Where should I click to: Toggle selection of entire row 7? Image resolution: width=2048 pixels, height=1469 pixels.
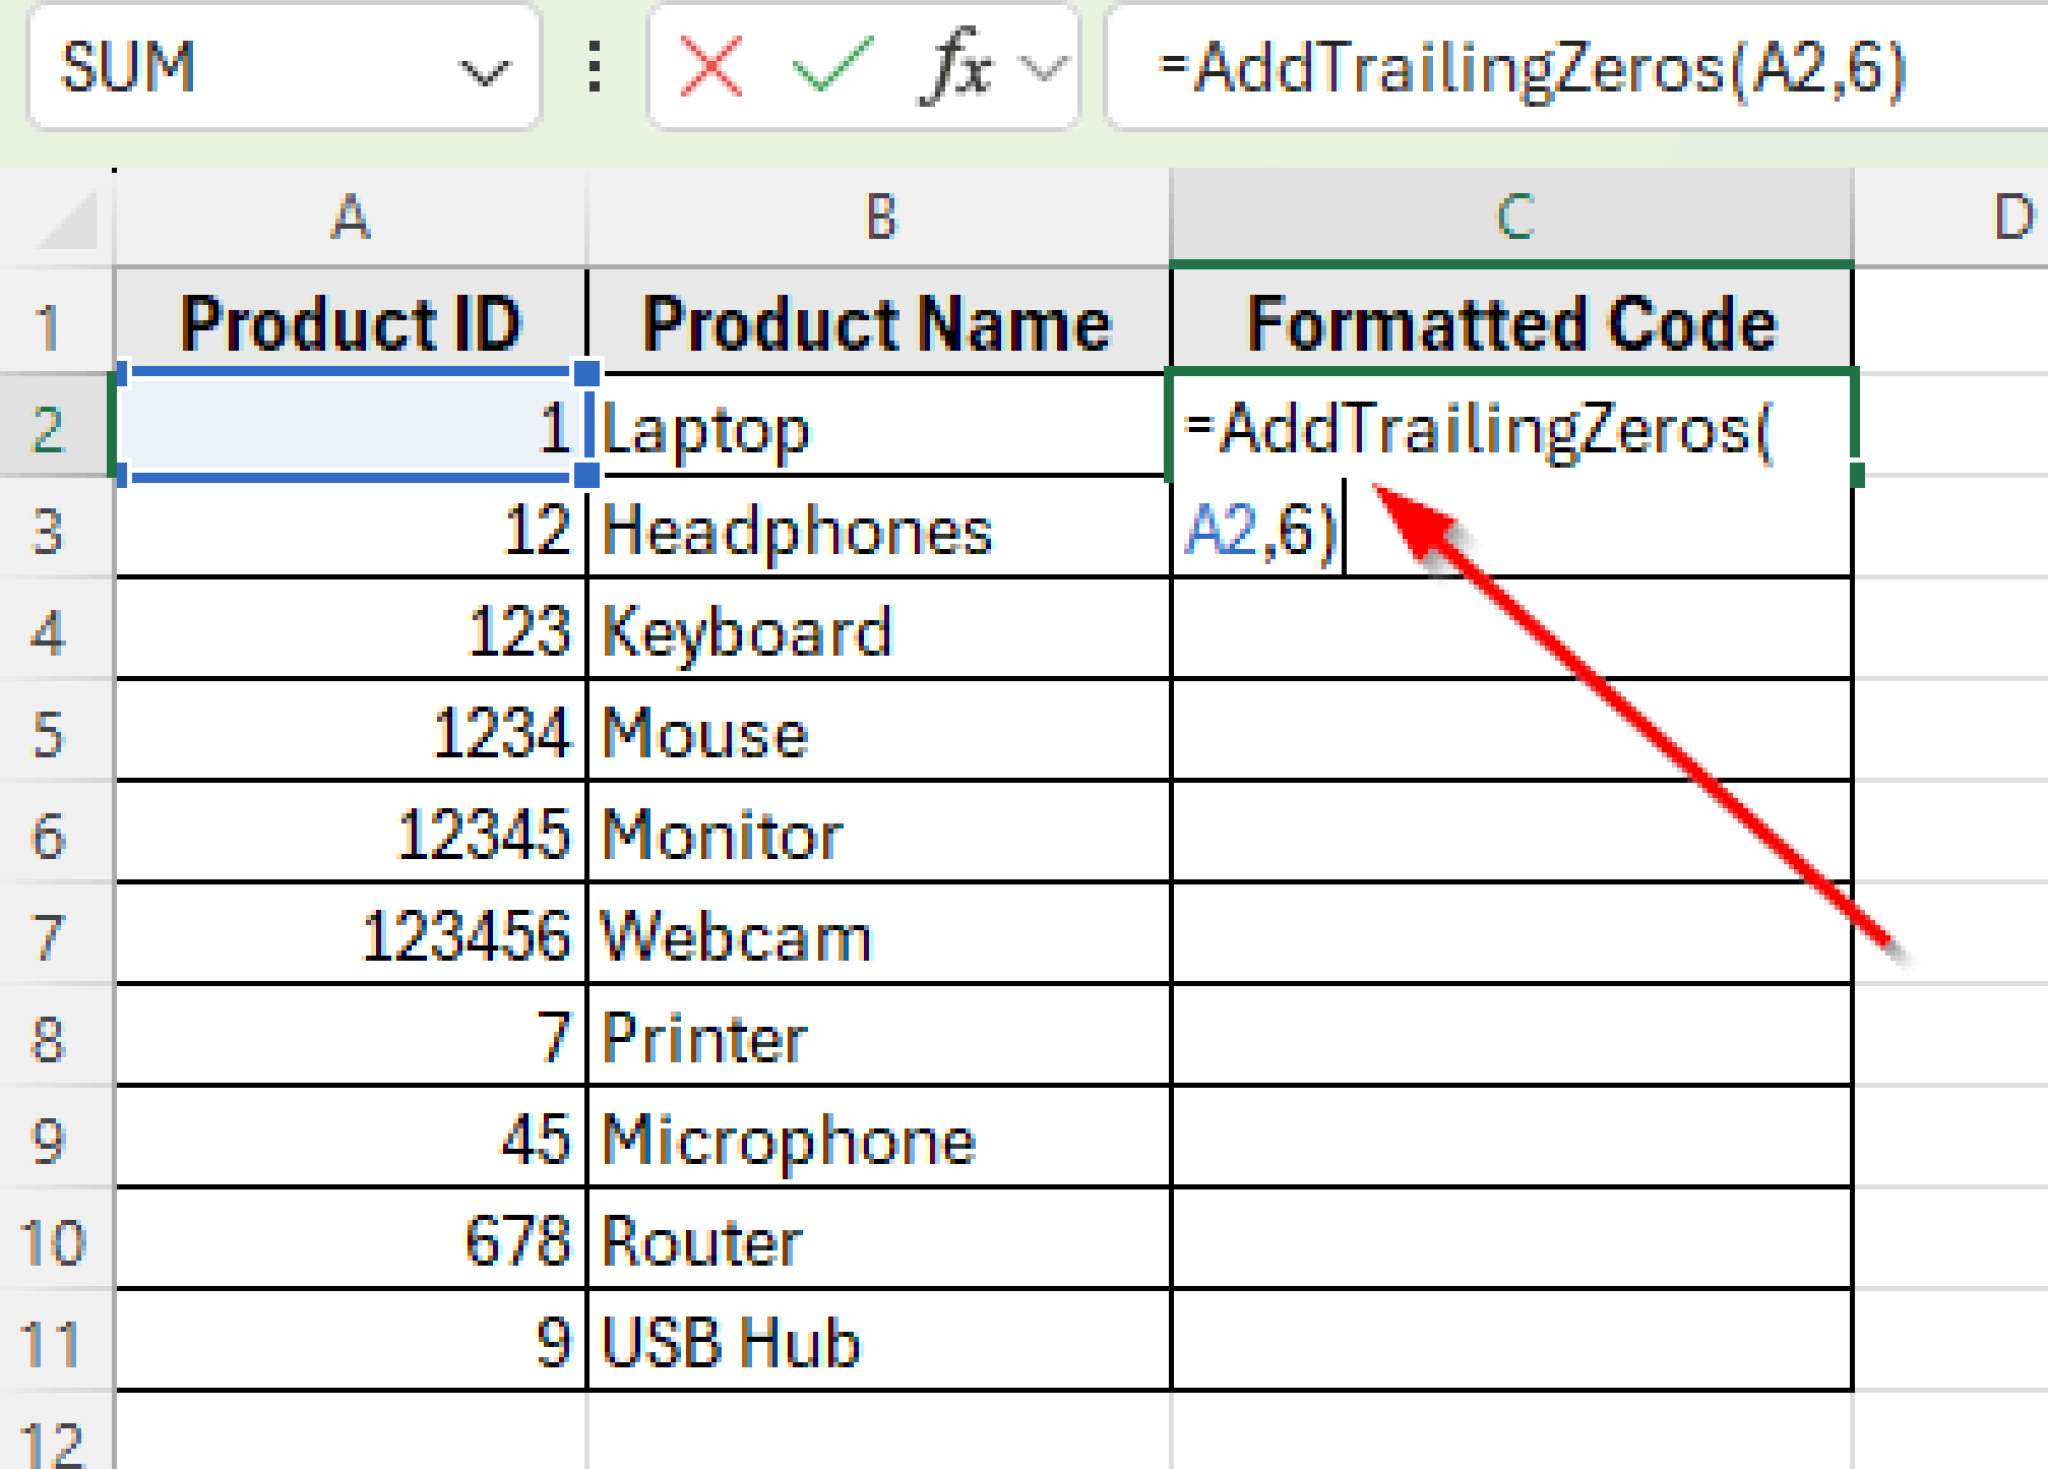point(55,935)
